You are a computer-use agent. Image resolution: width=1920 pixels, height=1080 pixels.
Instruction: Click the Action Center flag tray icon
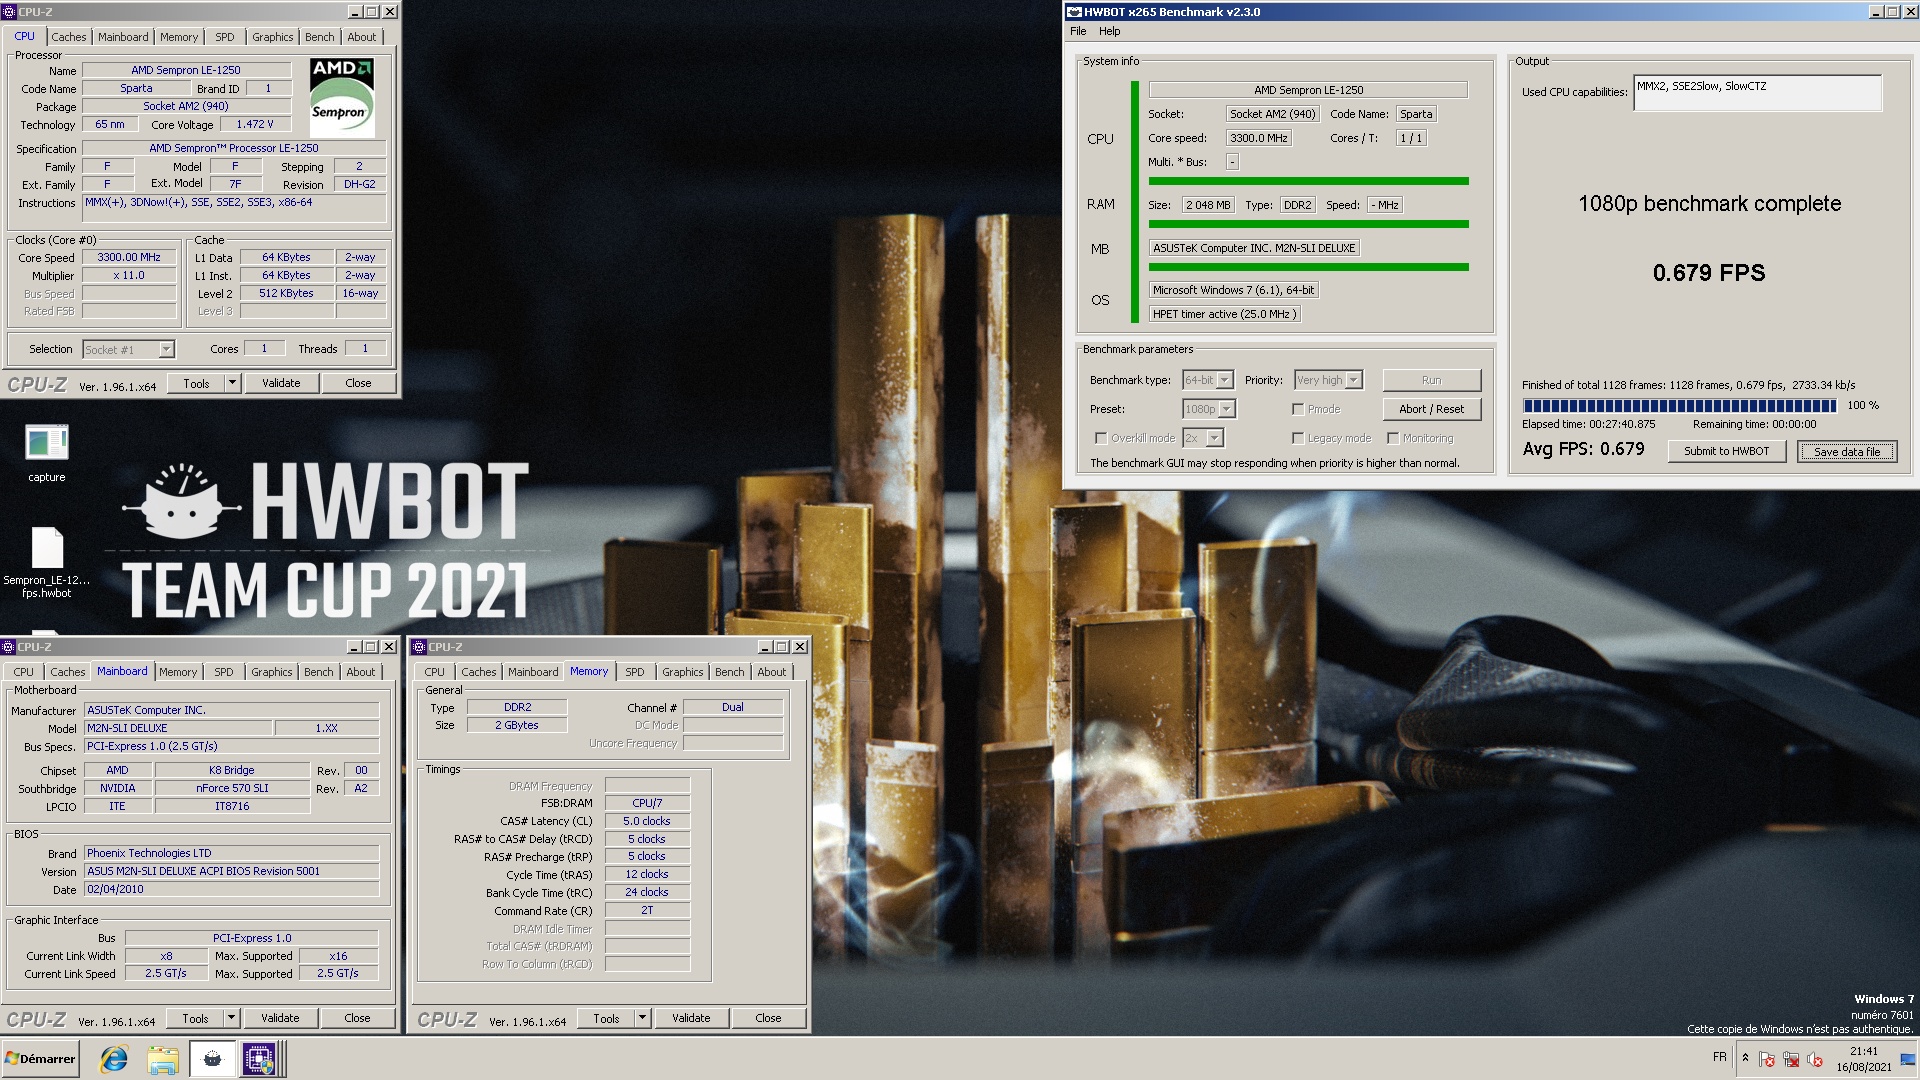click(1767, 1059)
